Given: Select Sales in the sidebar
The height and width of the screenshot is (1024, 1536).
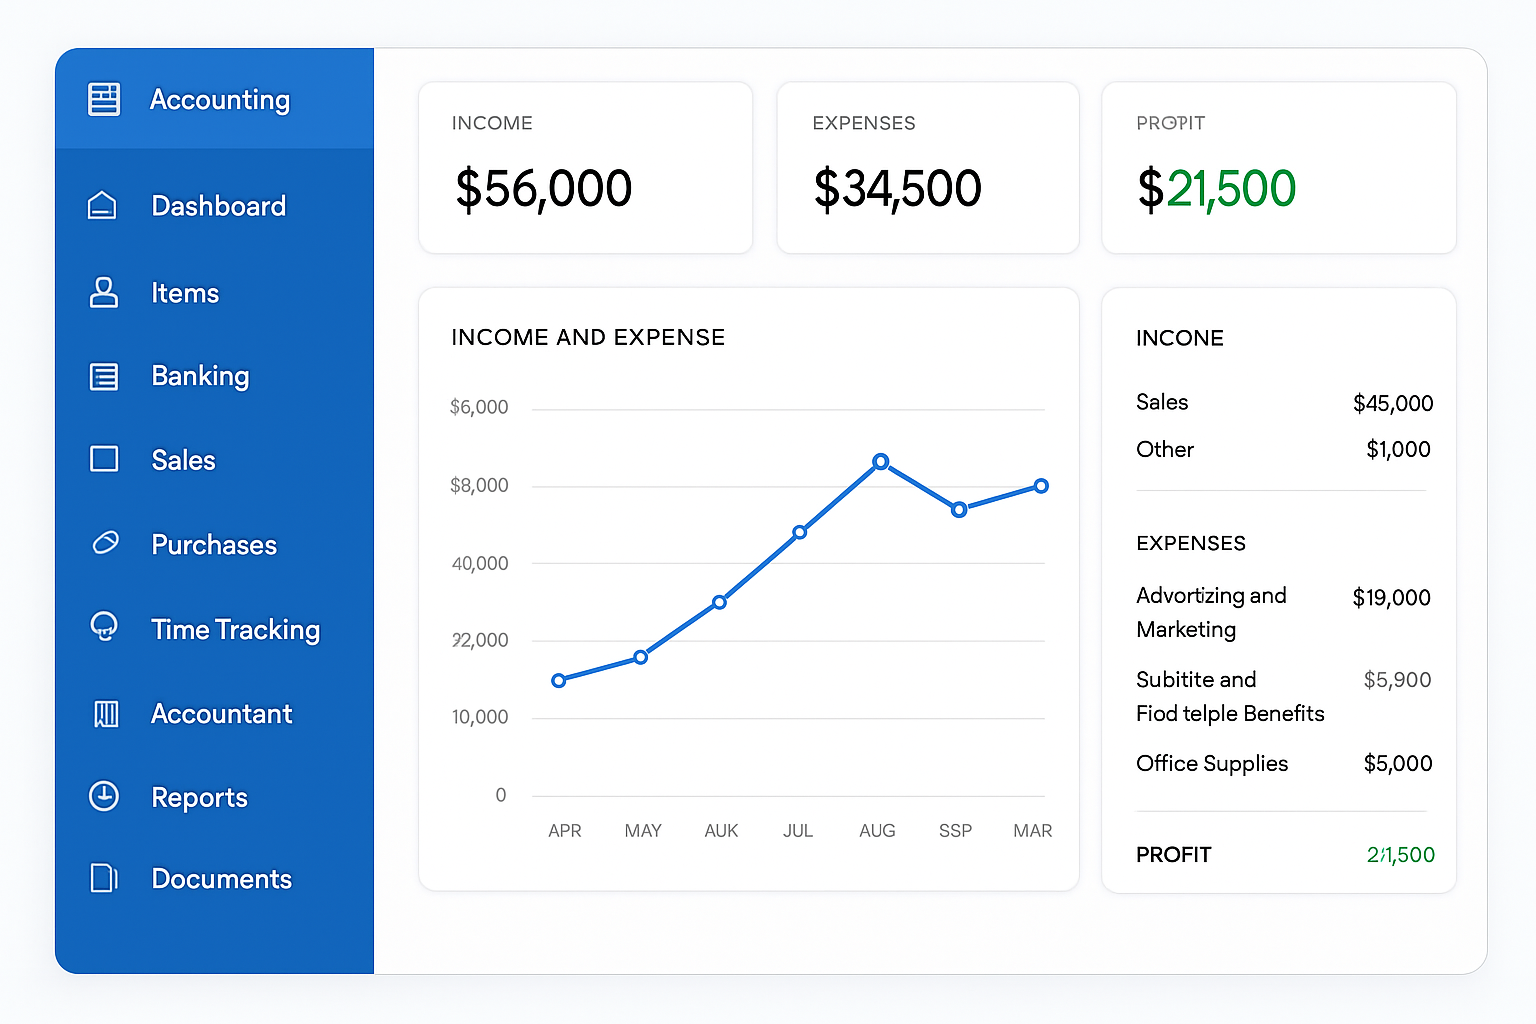Looking at the screenshot, I should [x=183, y=460].
